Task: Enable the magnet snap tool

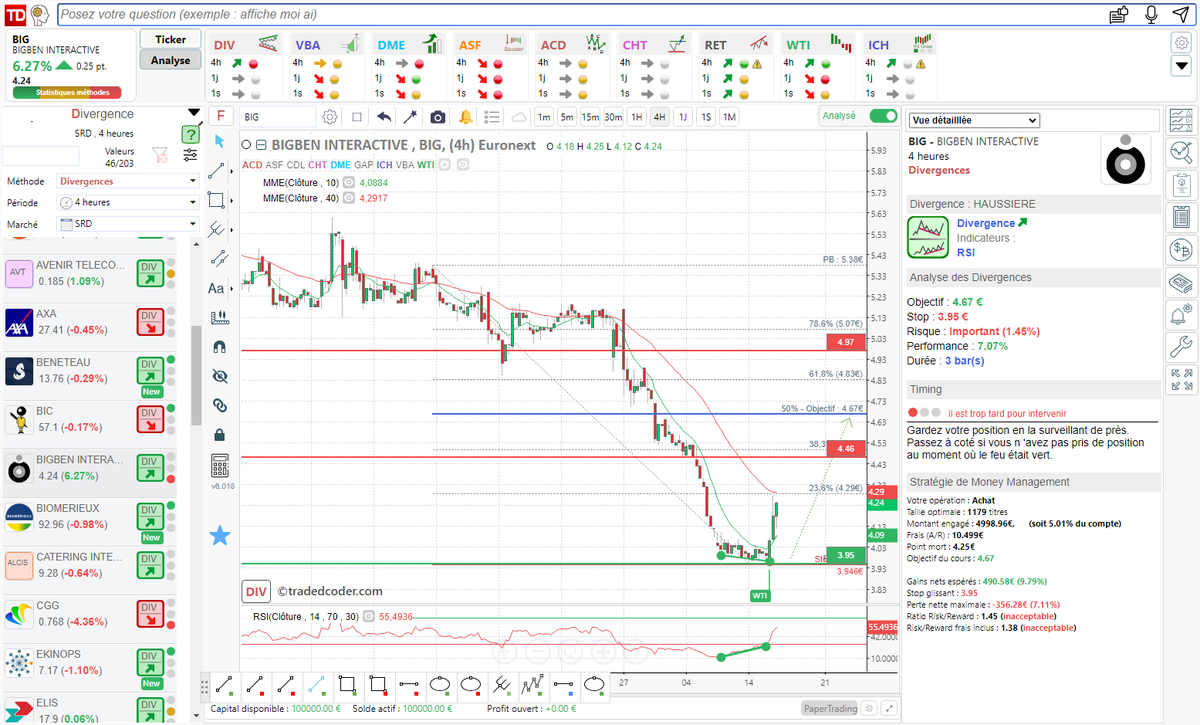Action: (x=220, y=348)
